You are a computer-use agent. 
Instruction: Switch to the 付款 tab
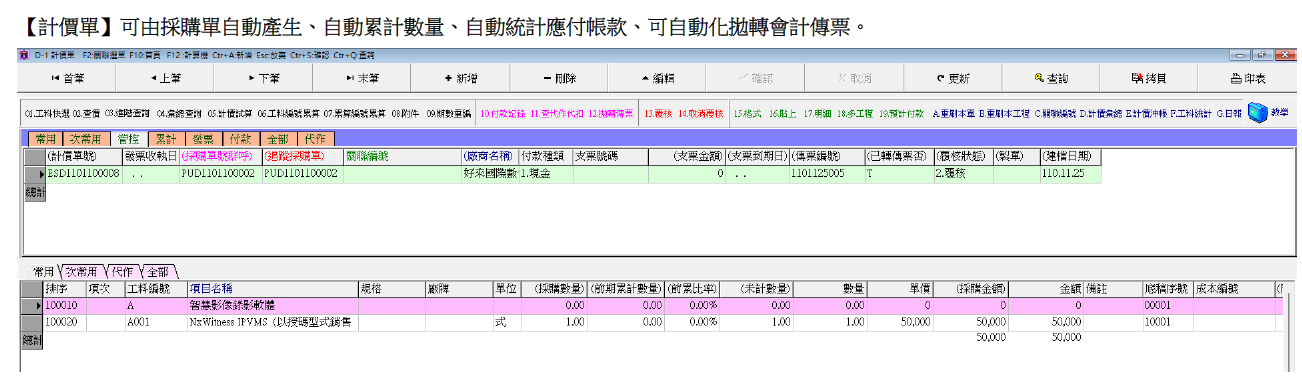pyautogui.click(x=241, y=139)
